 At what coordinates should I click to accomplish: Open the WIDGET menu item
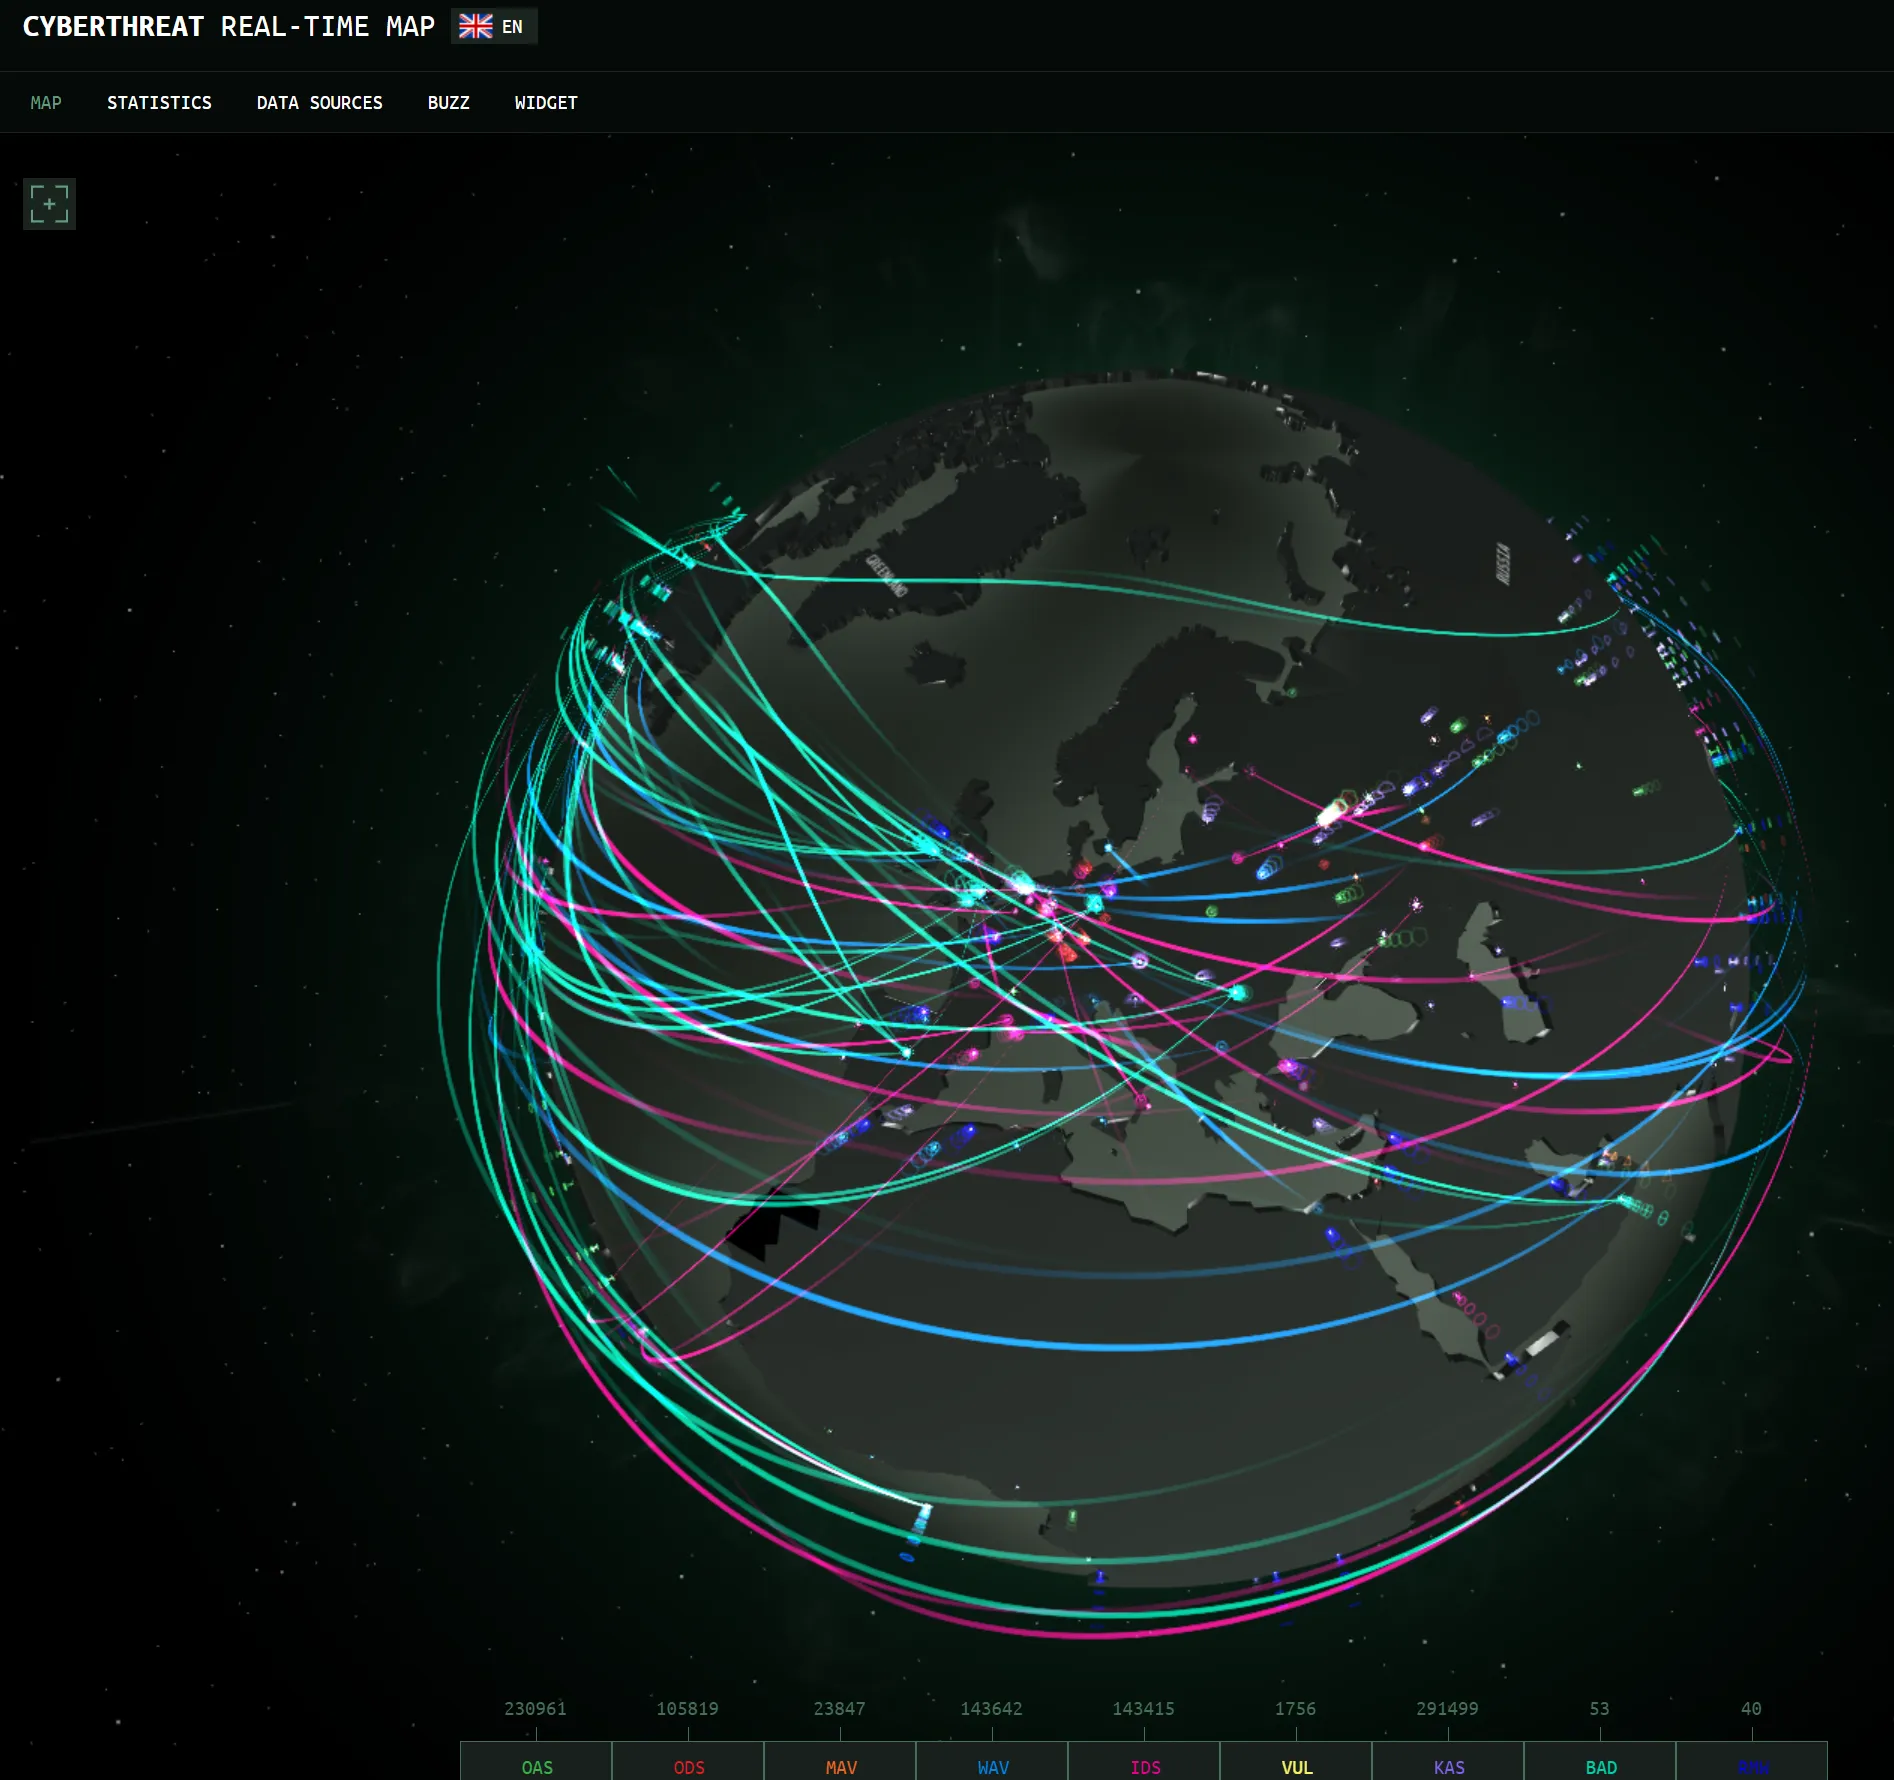pos(545,102)
